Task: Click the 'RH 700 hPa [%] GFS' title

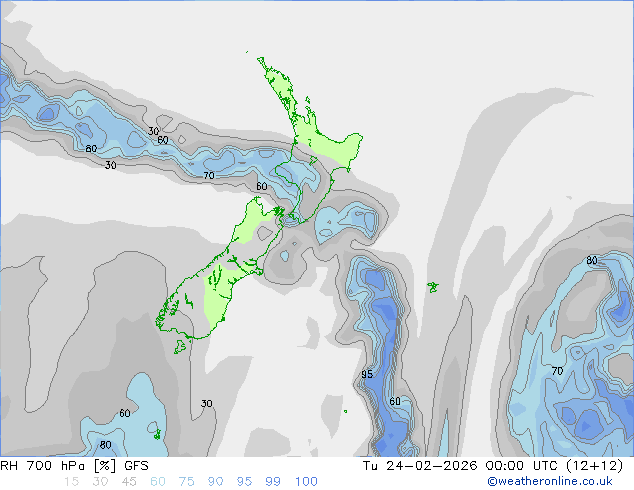Action: tap(74, 466)
